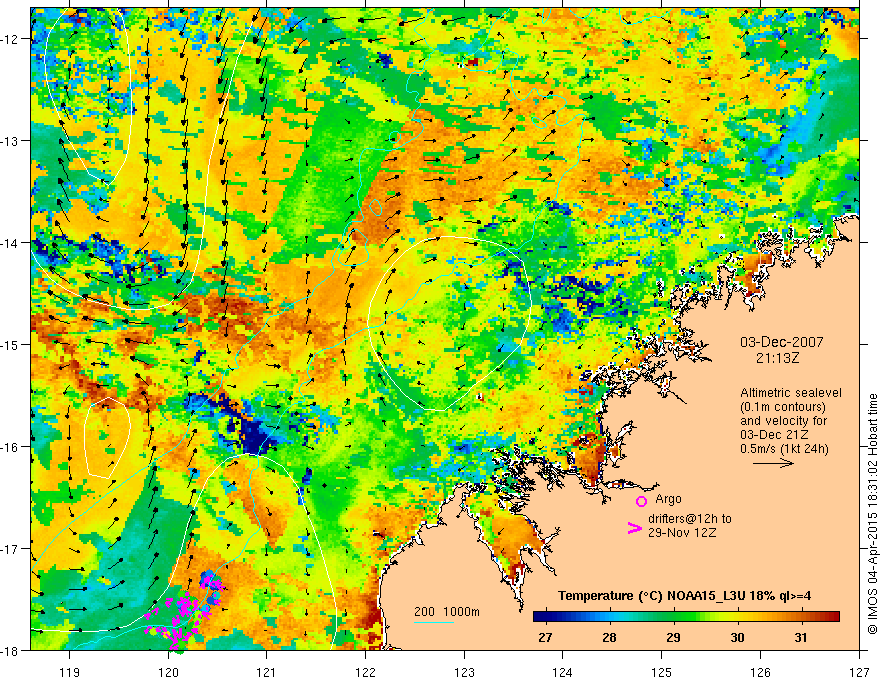This screenshot has height=680, width=880.
Task: Click the longitude axis label 119
Action: [x=70, y=672]
